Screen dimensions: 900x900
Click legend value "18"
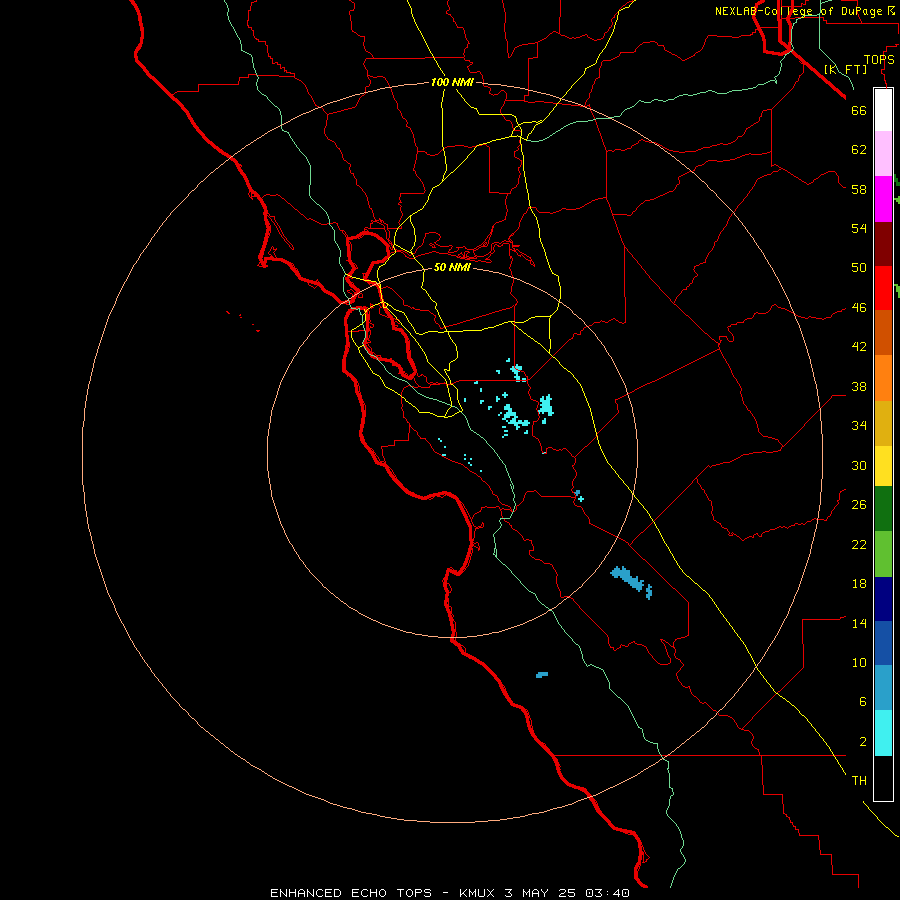(x=859, y=584)
